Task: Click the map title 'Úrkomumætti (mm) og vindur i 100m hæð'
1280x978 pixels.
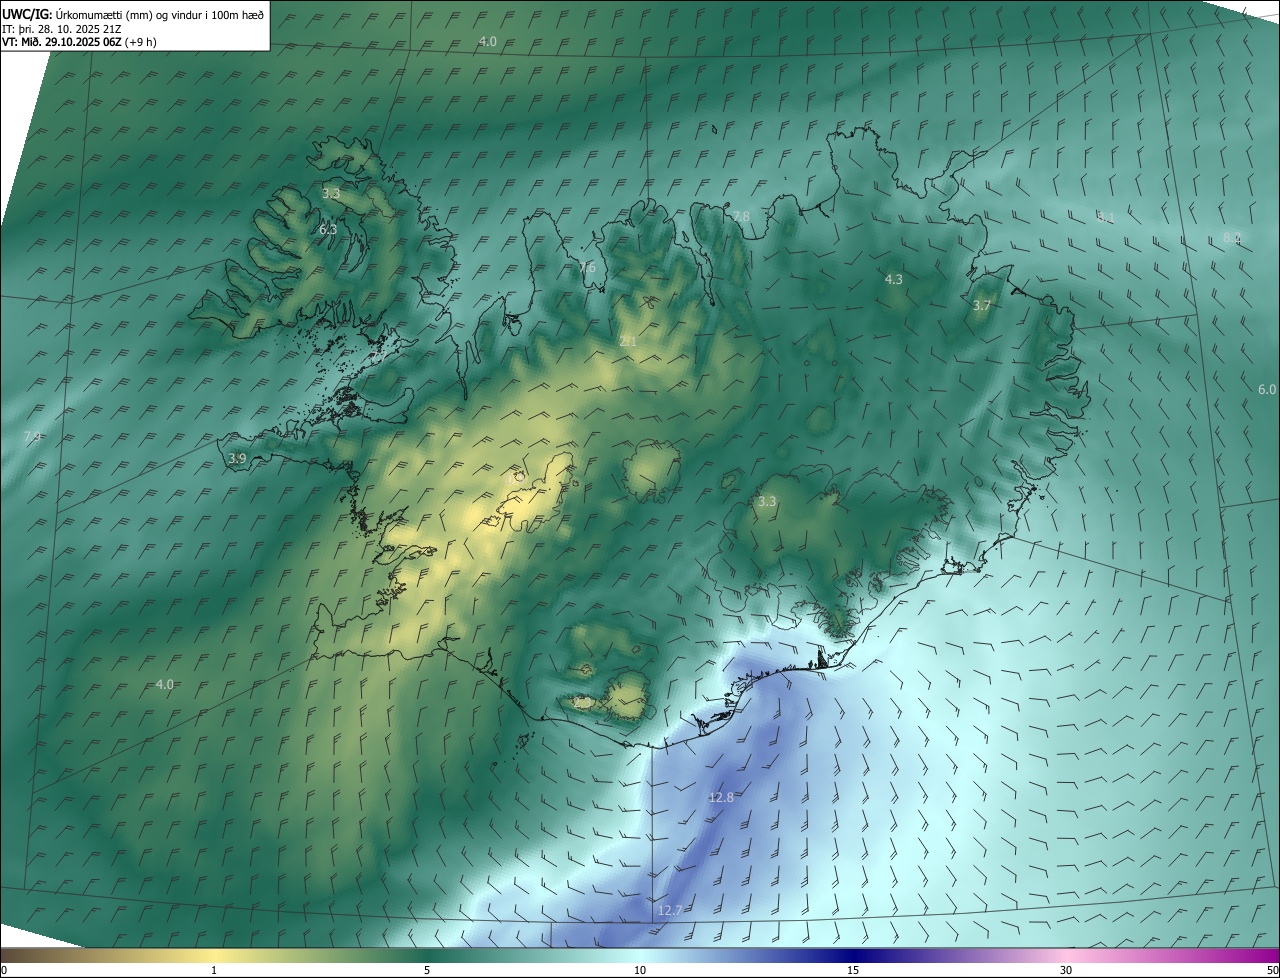Action: [x=159, y=14]
